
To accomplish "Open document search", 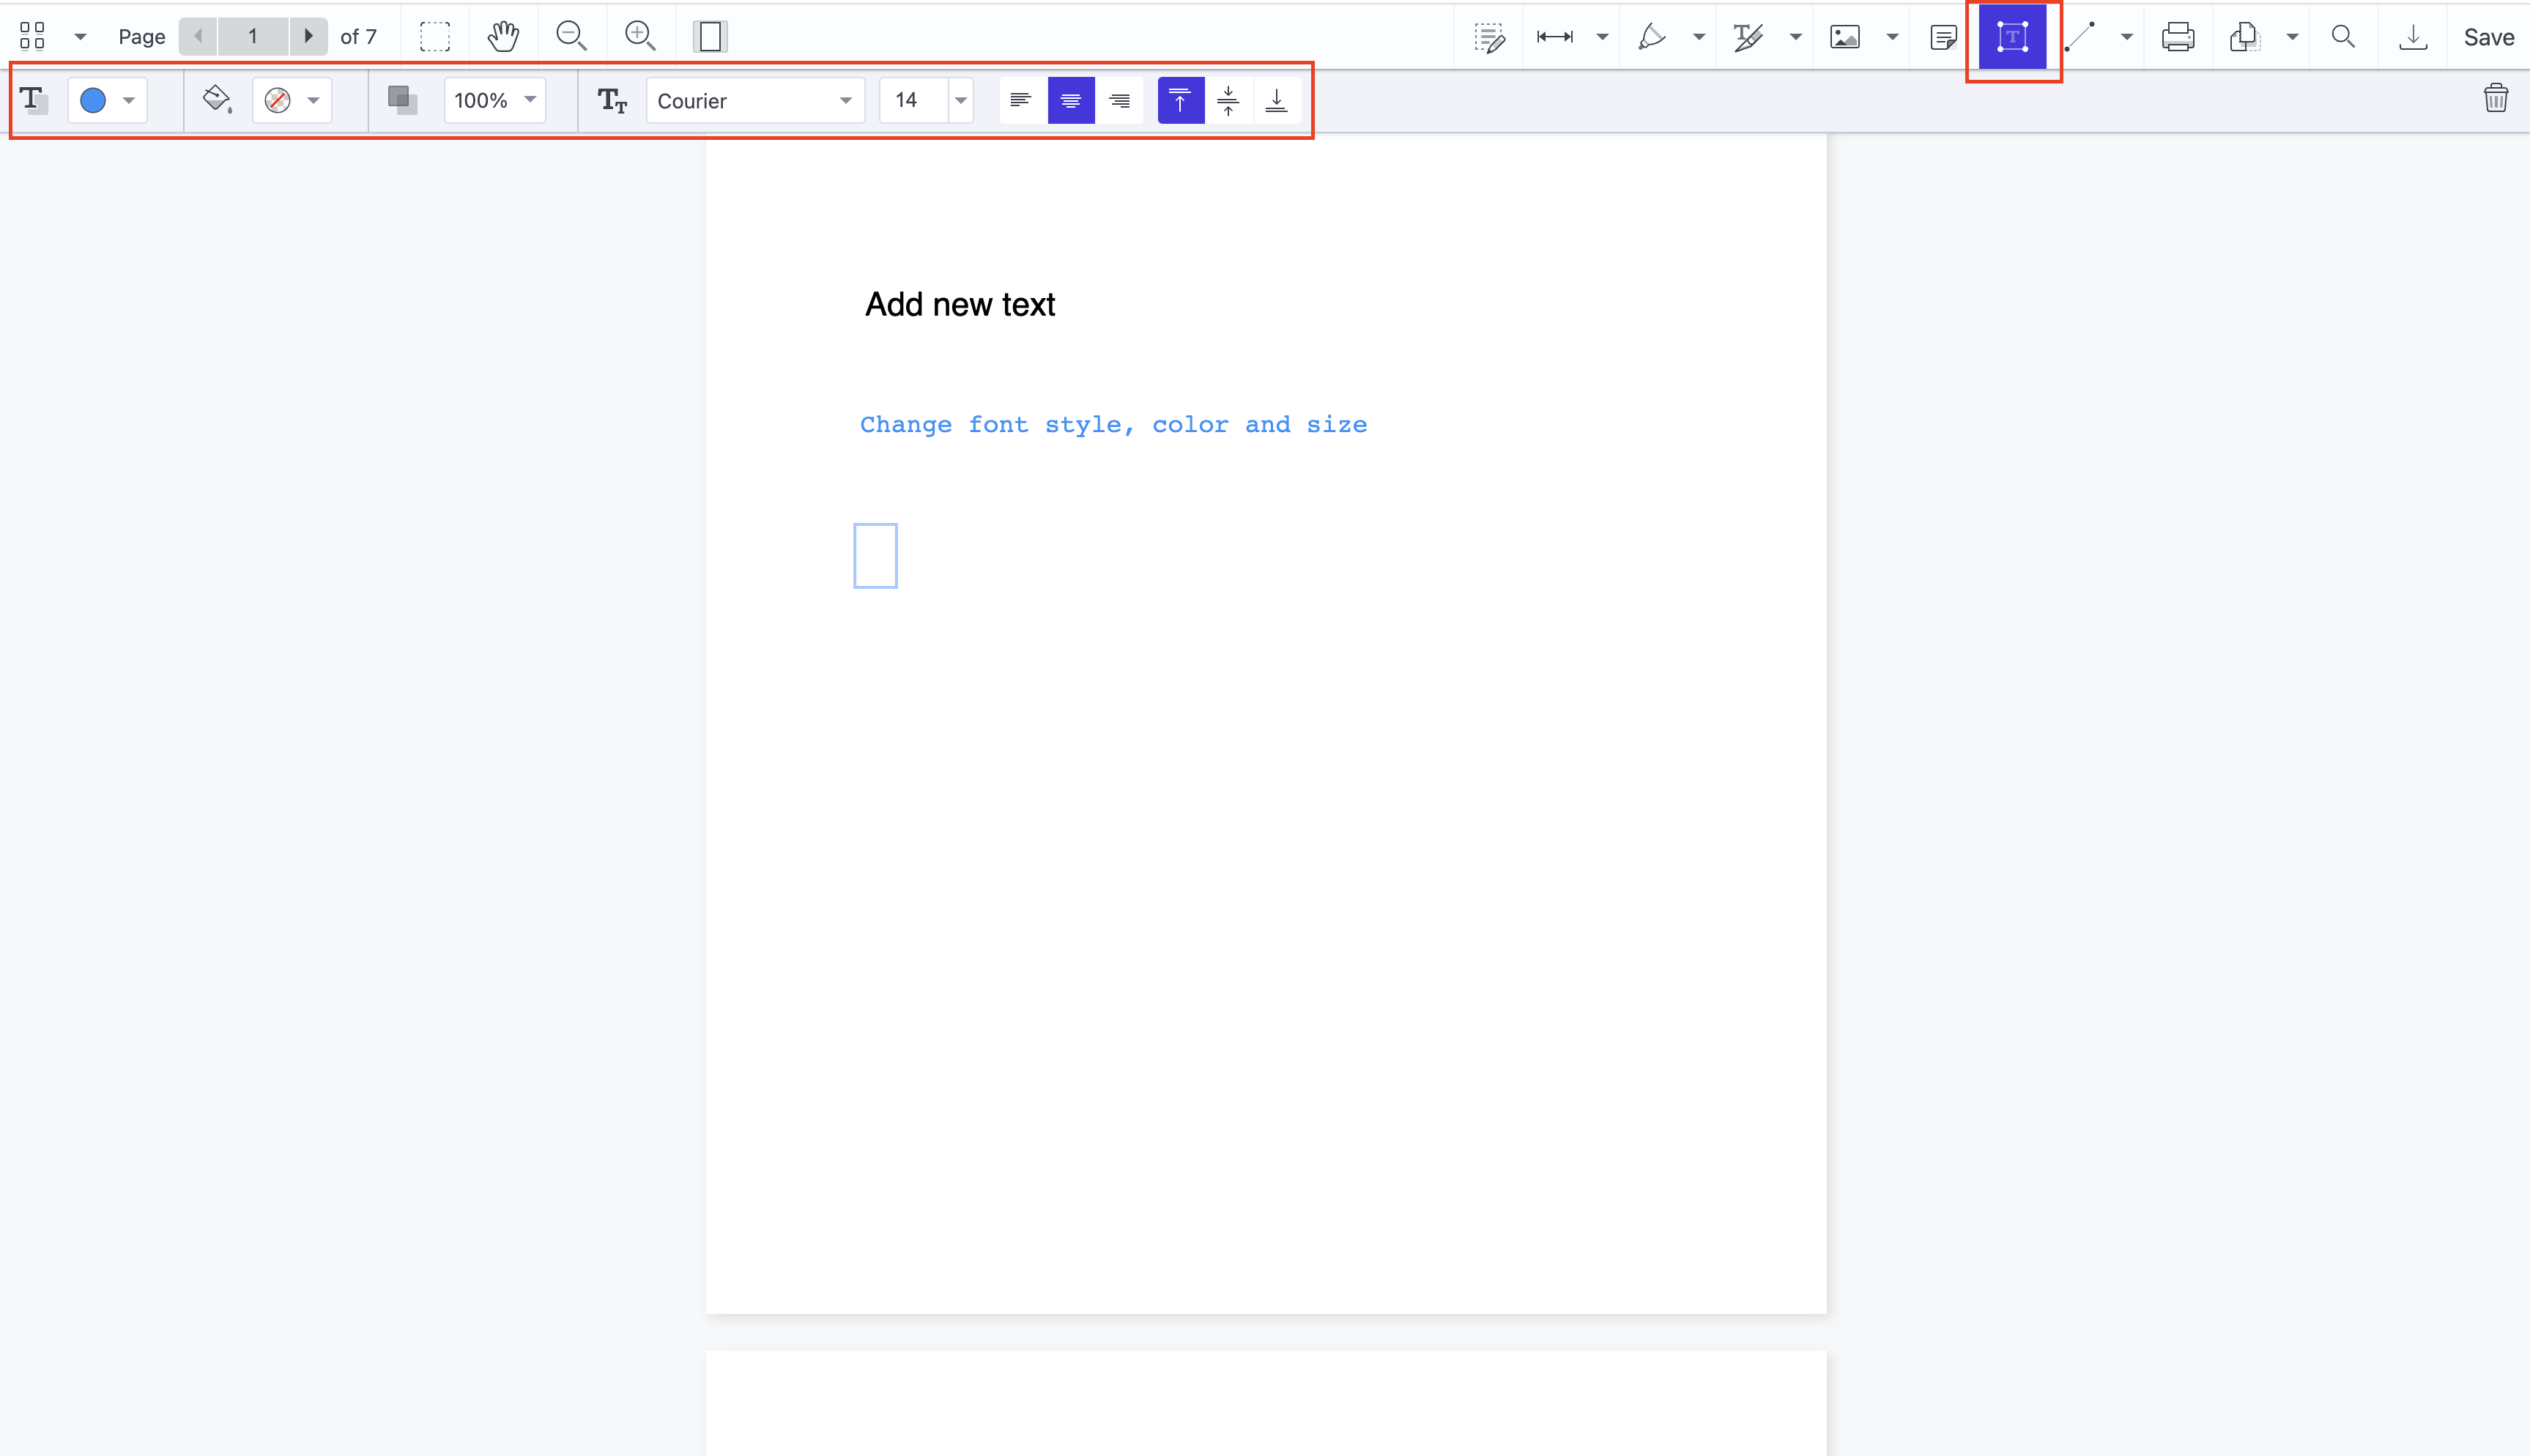I will [2343, 36].
